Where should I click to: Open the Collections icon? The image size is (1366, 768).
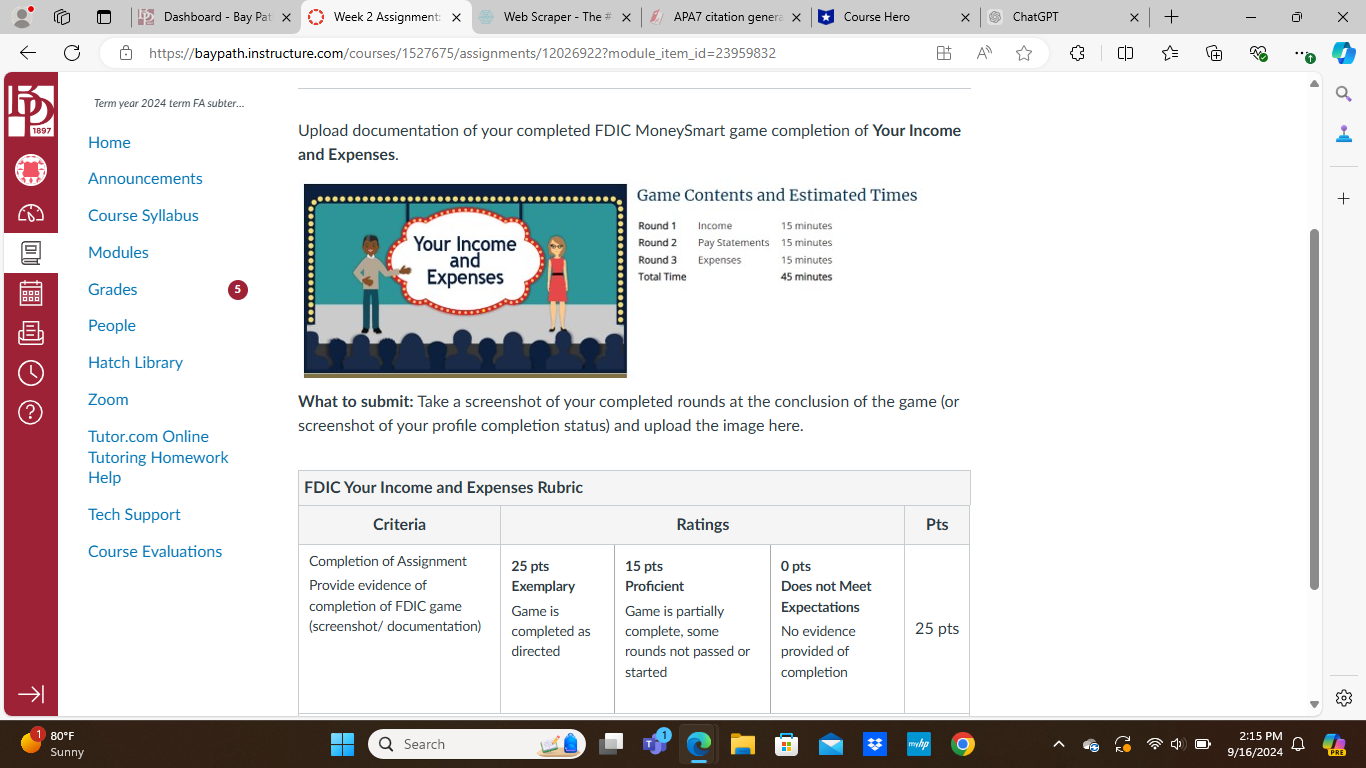[1214, 53]
